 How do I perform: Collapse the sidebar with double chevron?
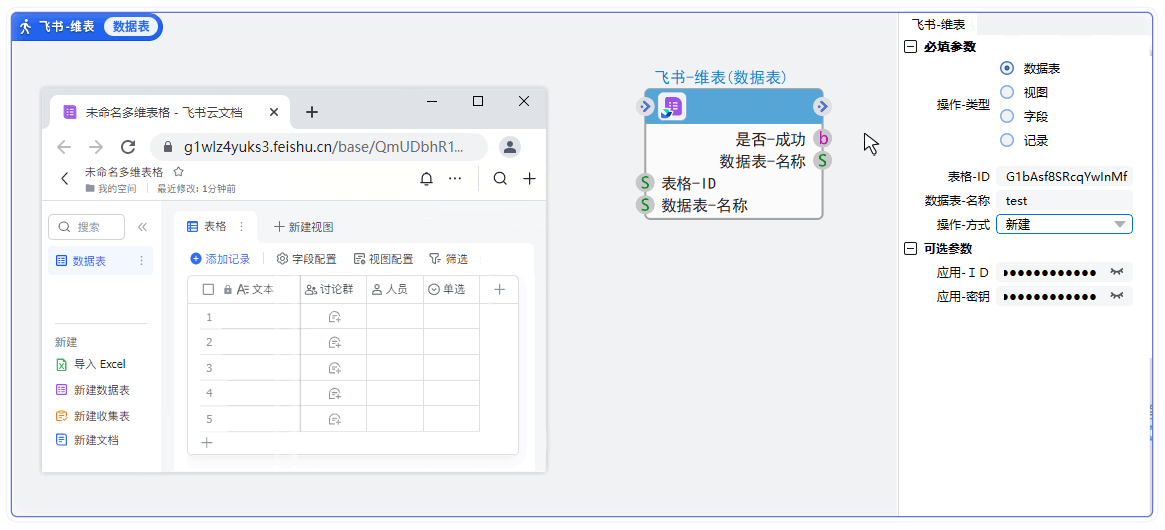pyautogui.click(x=142, y=227)
